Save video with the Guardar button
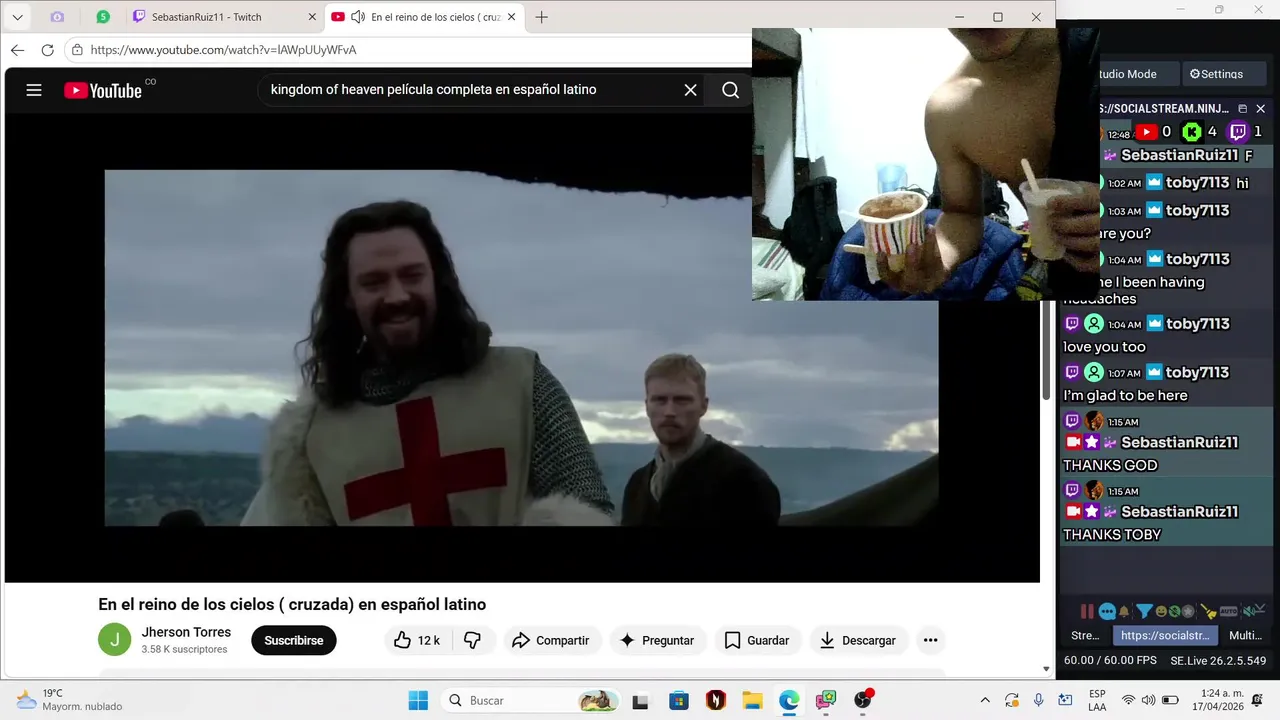1280x720 pixels. [757, 640]
